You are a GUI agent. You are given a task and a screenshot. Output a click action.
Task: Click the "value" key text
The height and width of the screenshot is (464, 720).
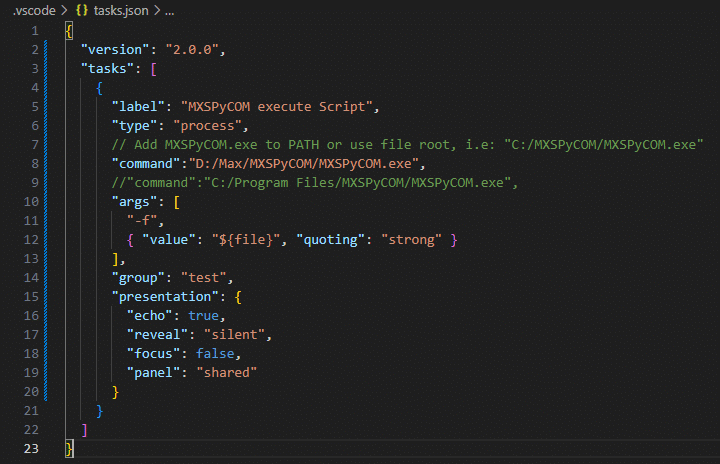(169, 240)
